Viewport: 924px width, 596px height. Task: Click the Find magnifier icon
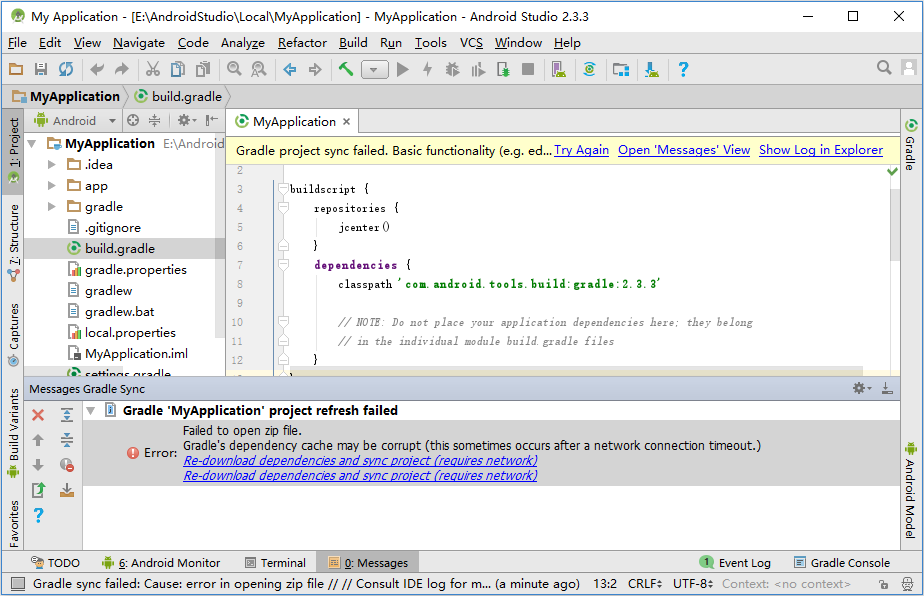pyautogui.click(x=234, y=70)
